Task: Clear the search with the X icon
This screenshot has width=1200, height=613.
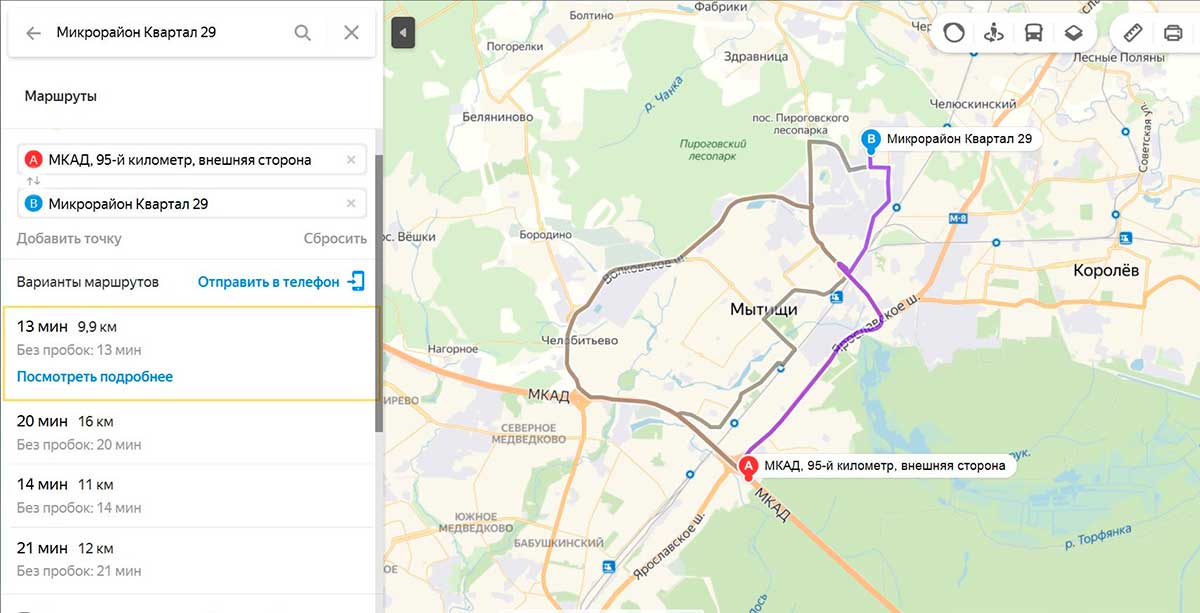Action: coord(351,33)
